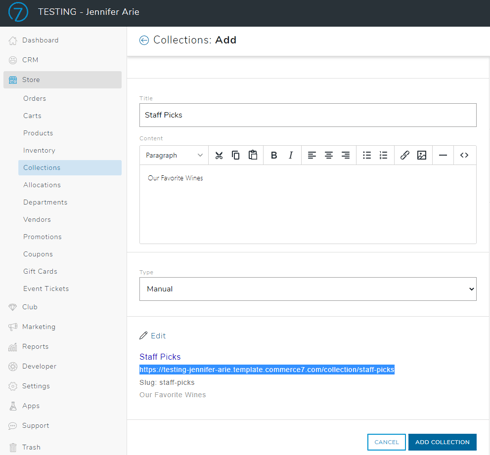490x455 pixels.
Task: Click the Title field containing Staff Picks
Action: coord(308,115)
